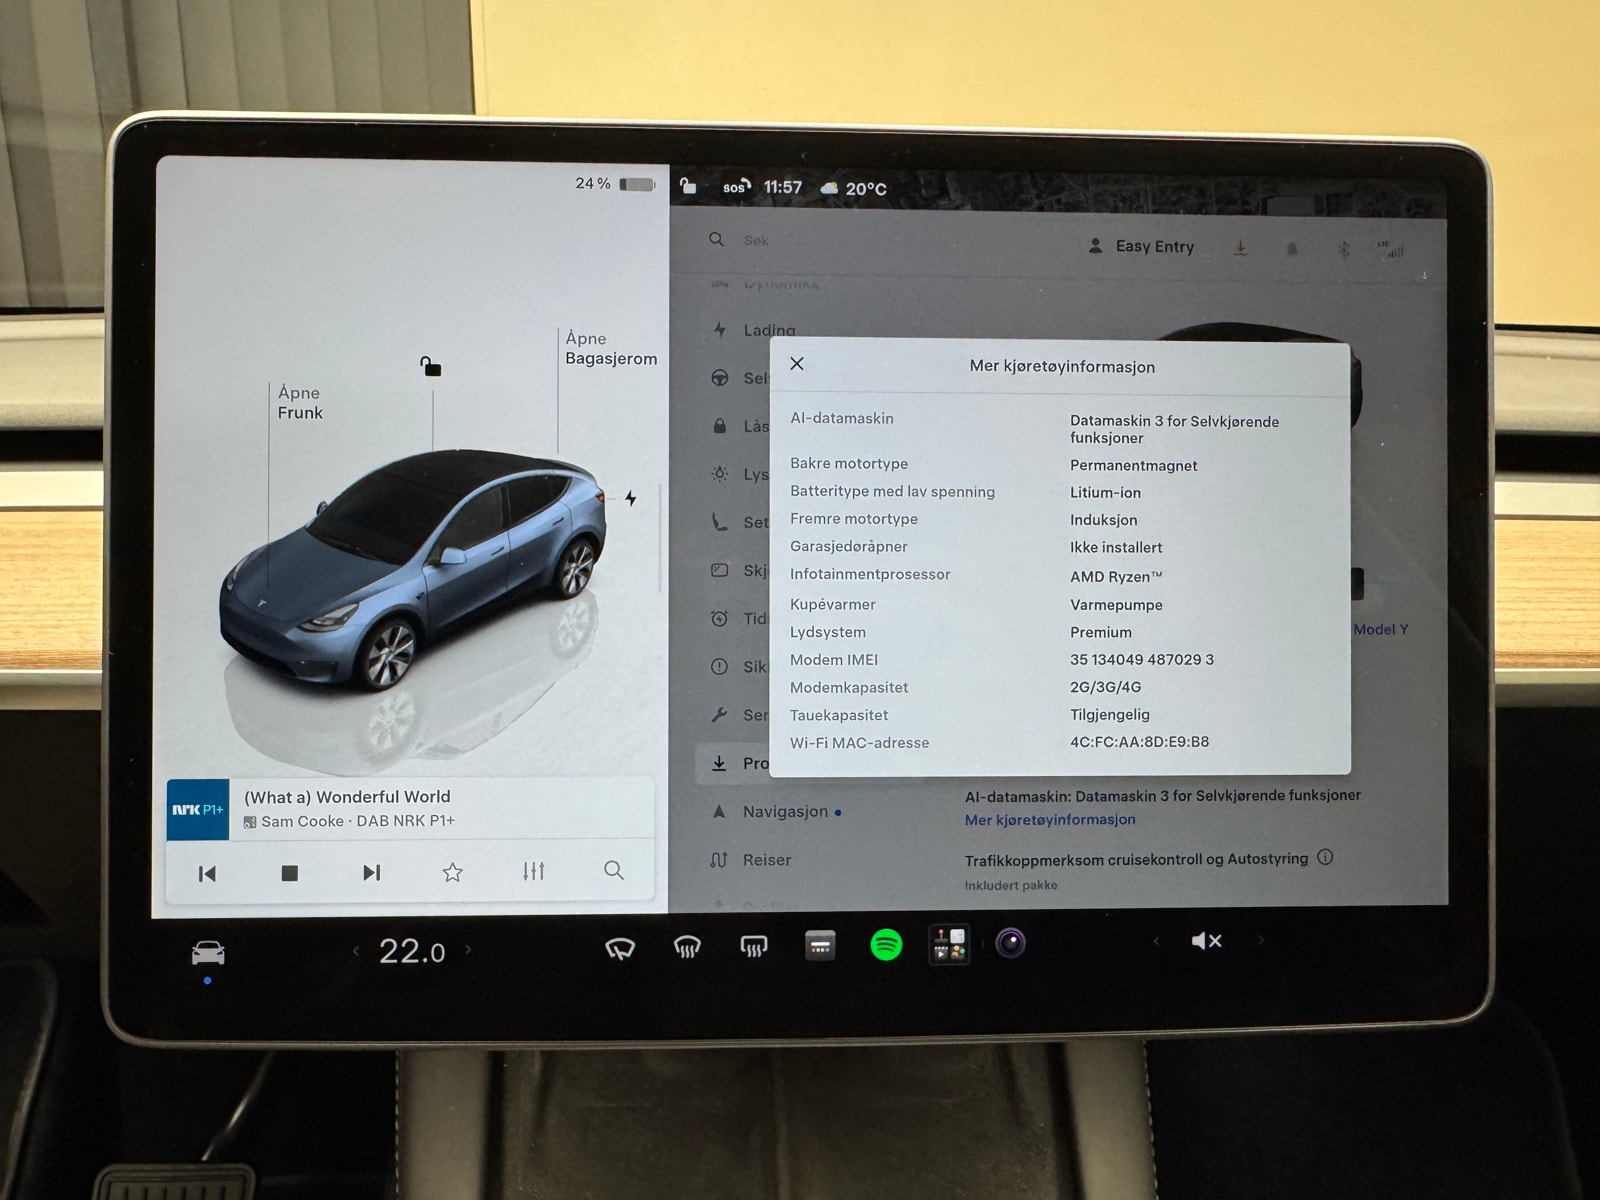1600x1200 pixels.
Task: Open the Frunk via Åpne Frunk
Action: point(300,402)
